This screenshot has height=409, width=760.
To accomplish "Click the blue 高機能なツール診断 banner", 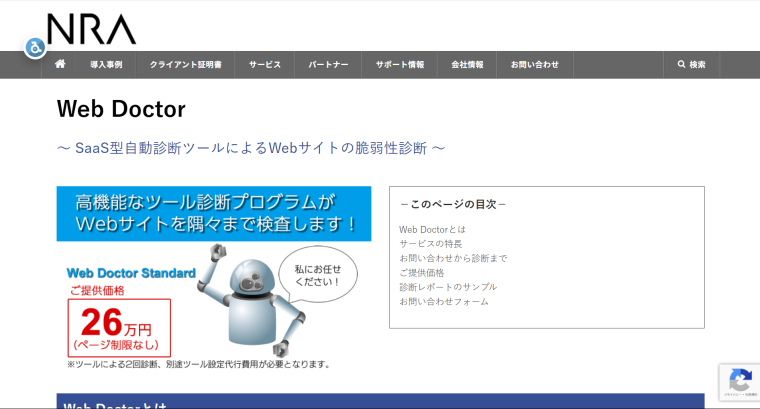I will tap(214, 214).
